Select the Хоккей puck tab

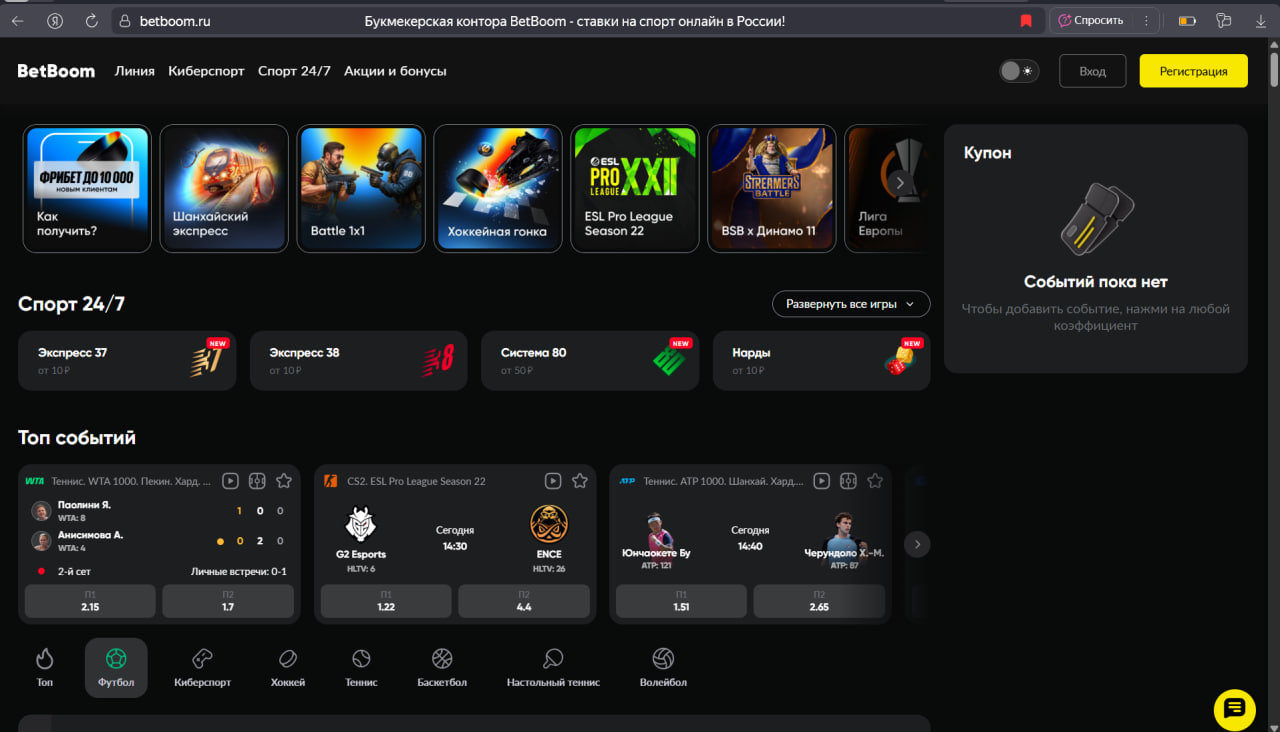pyautogui.click(x=288, y=667)
